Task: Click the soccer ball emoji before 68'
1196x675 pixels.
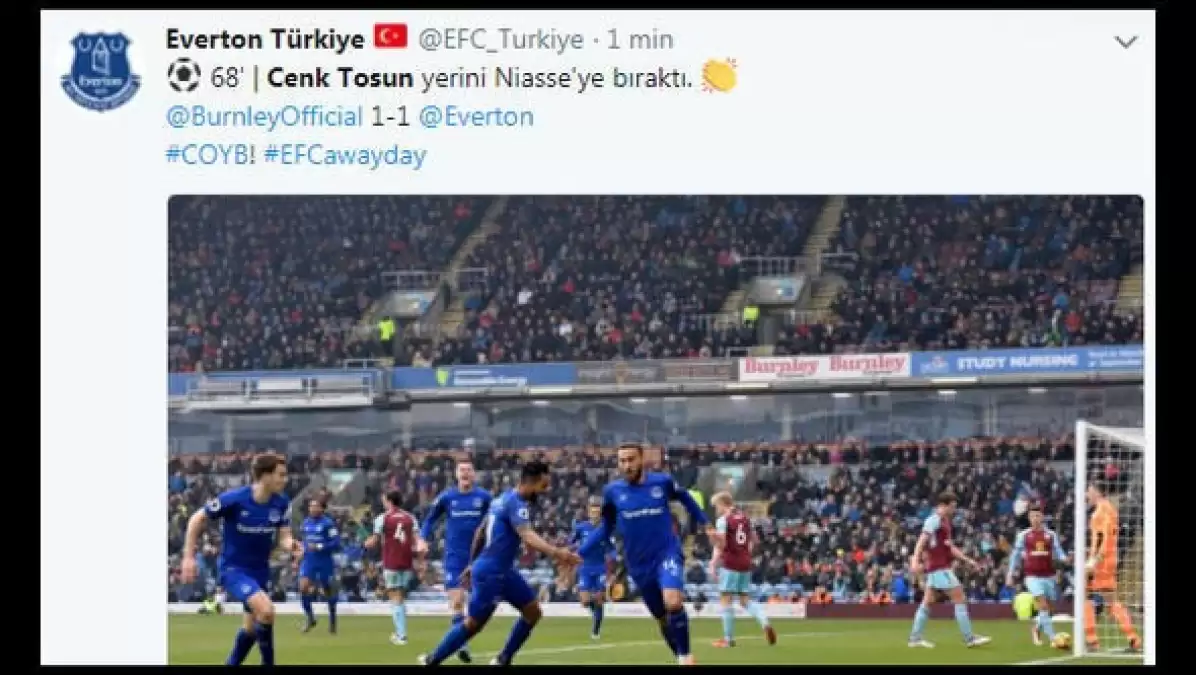Action: click(184, 76)
